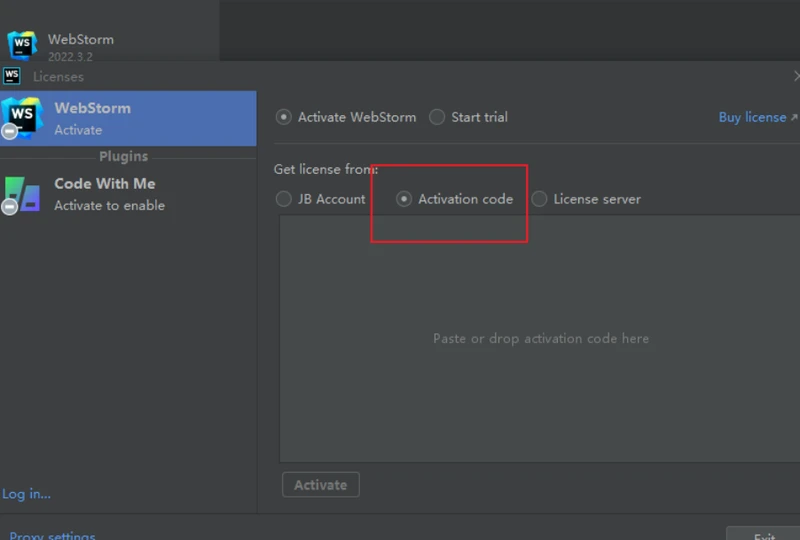Select the WebStorm Activate list entry
The height and width of the screenshot is (540, 800).
pos(128,118)
